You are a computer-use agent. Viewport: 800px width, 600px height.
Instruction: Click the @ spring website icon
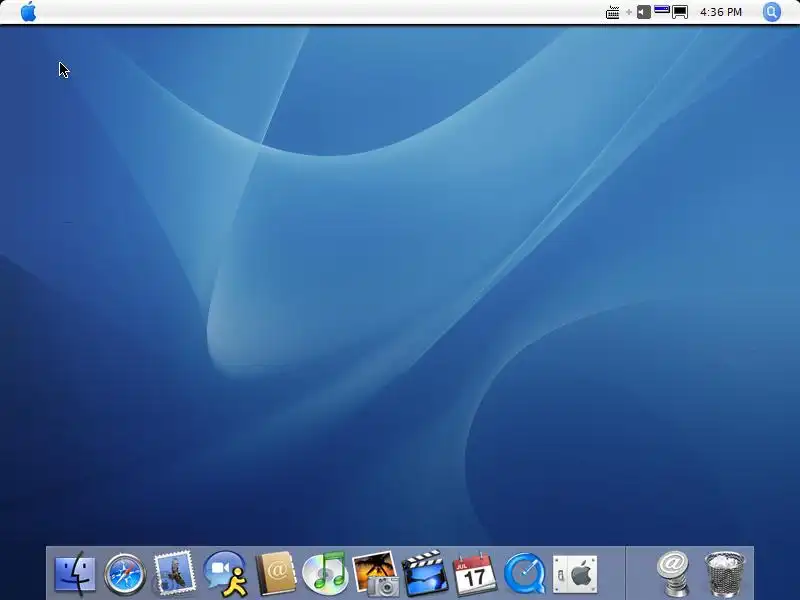[x=673, y=573]
